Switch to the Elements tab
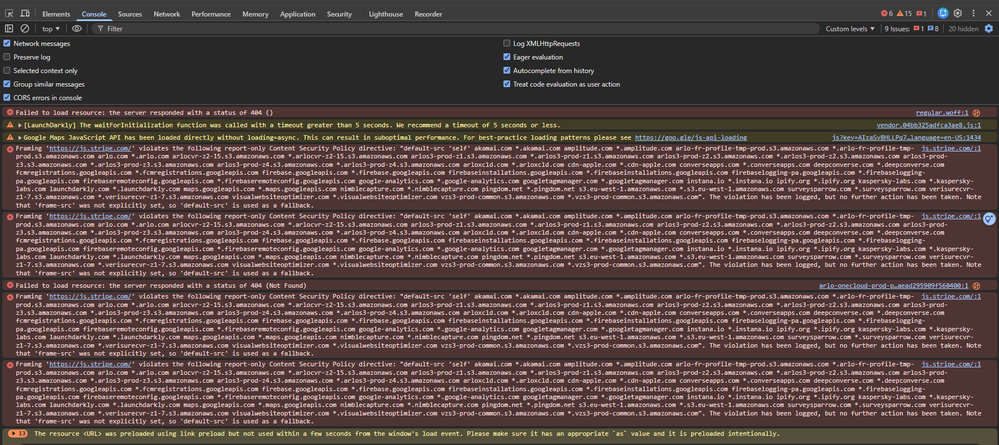The width and height of the screenshot is (999, 445). click(56, 14)
